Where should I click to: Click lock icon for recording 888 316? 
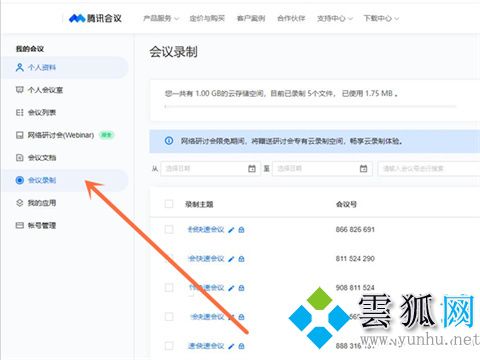point(242,346)
